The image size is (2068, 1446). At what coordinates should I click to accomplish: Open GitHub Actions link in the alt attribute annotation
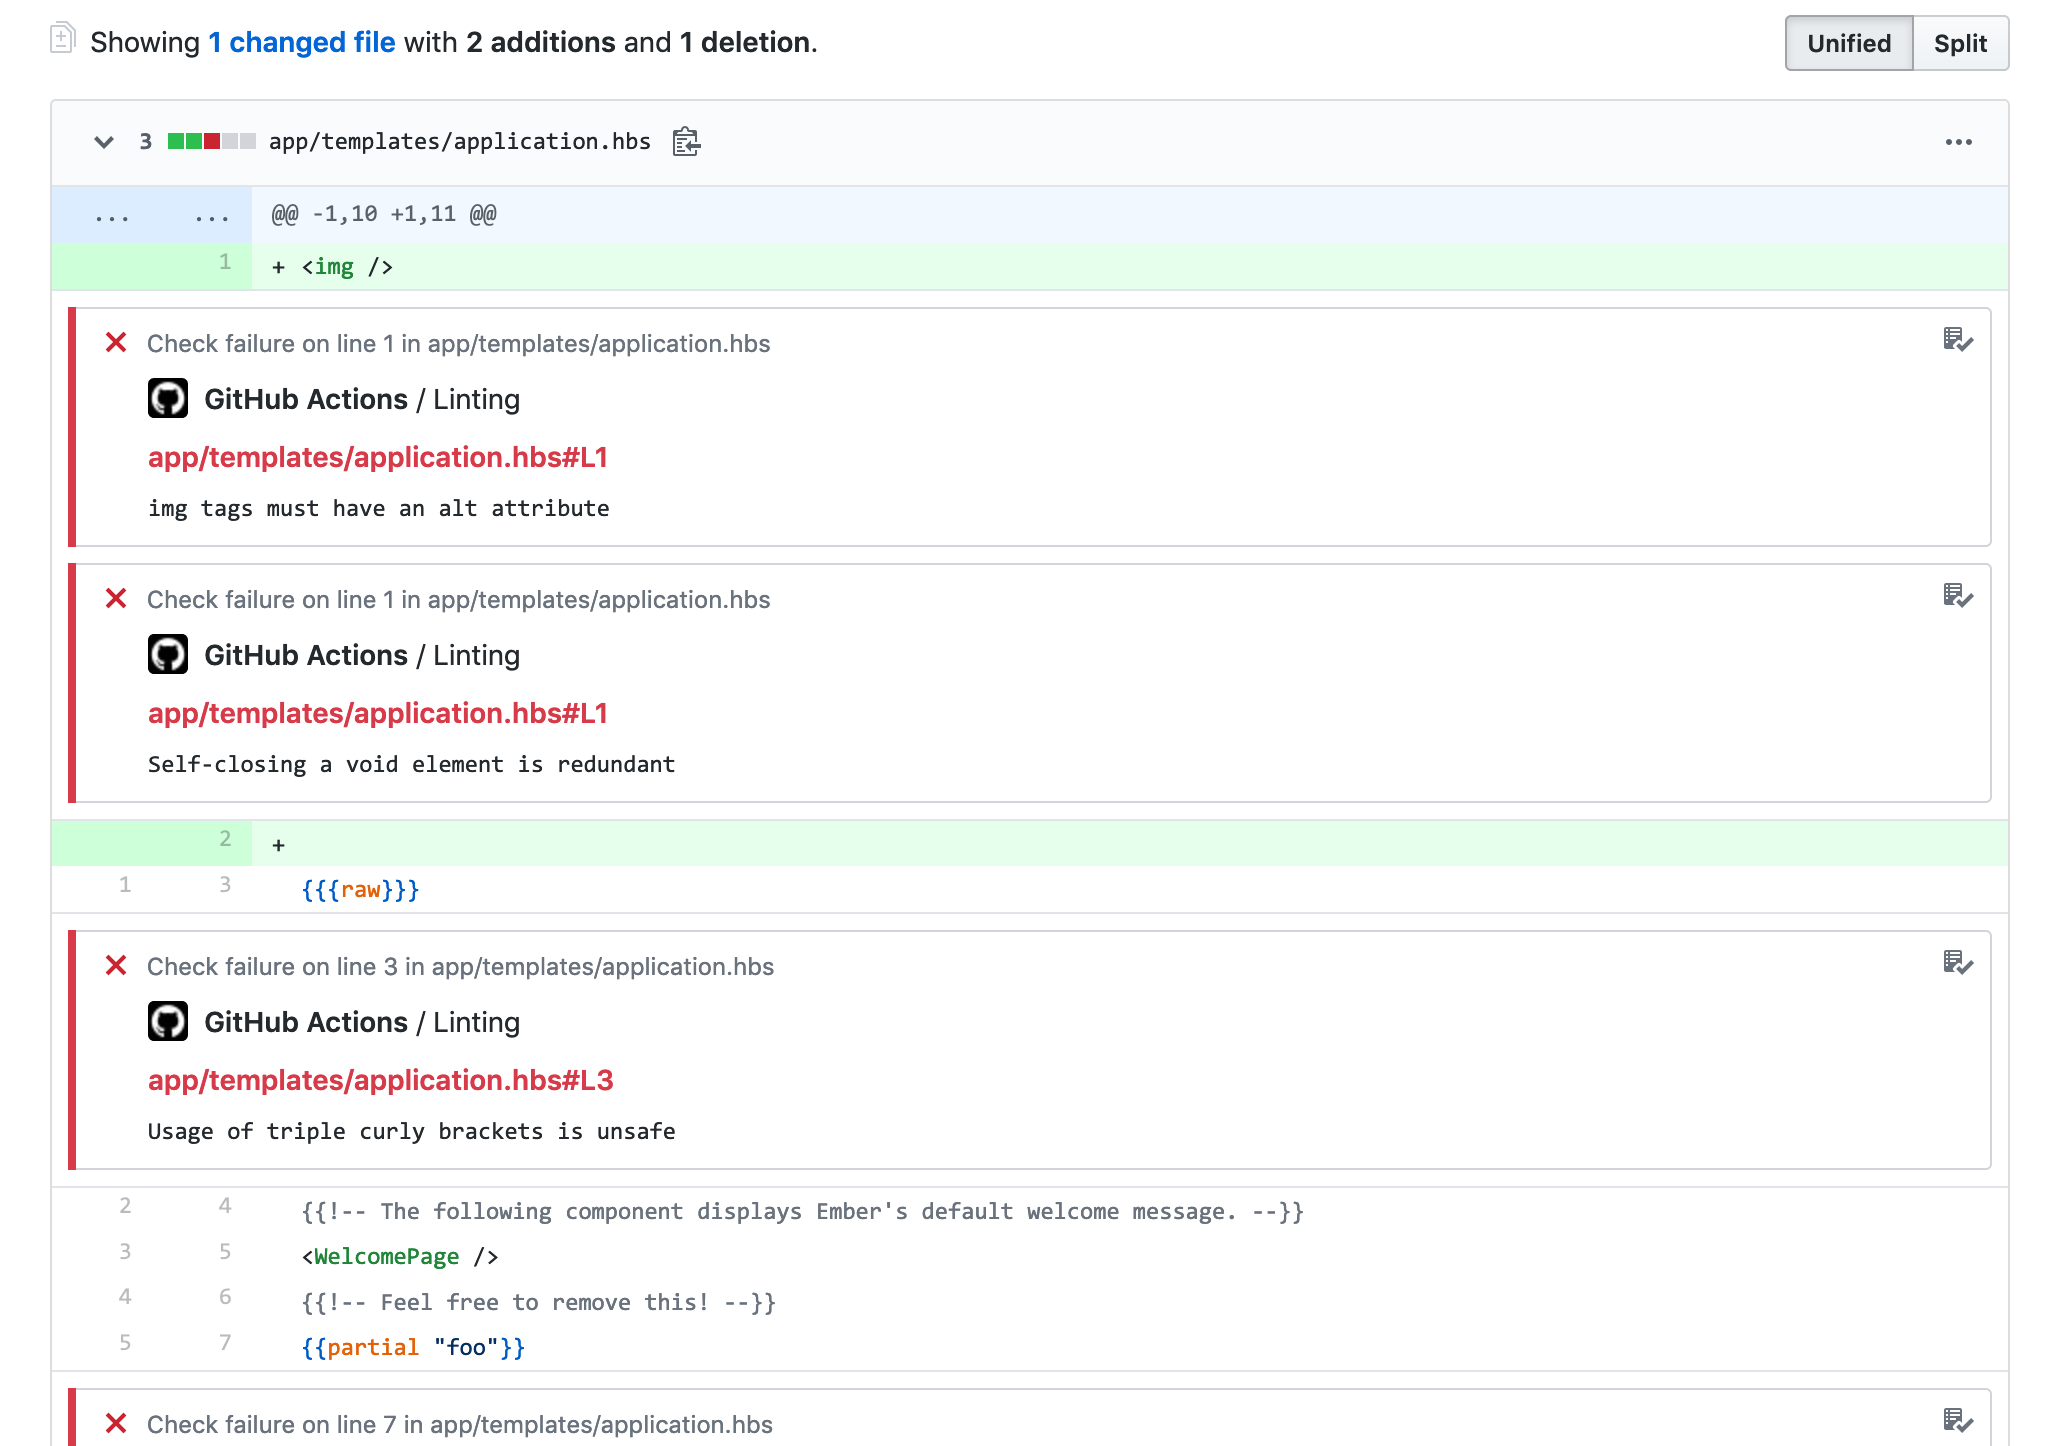point(306,399)
